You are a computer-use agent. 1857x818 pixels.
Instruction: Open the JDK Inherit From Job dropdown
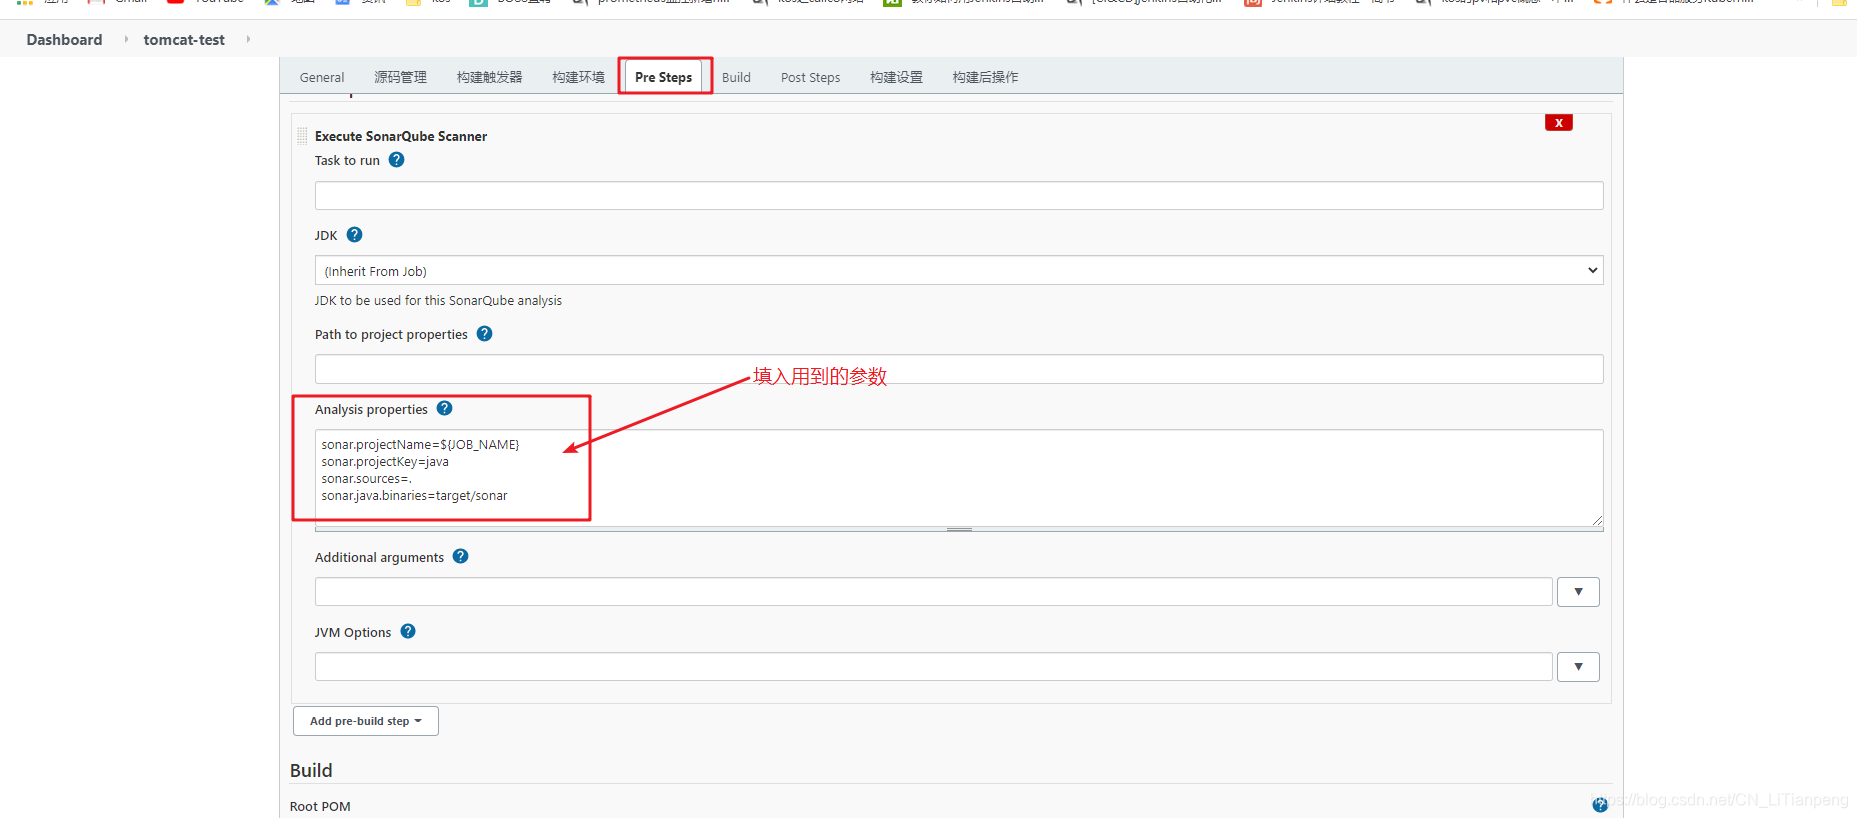[958, 270]
